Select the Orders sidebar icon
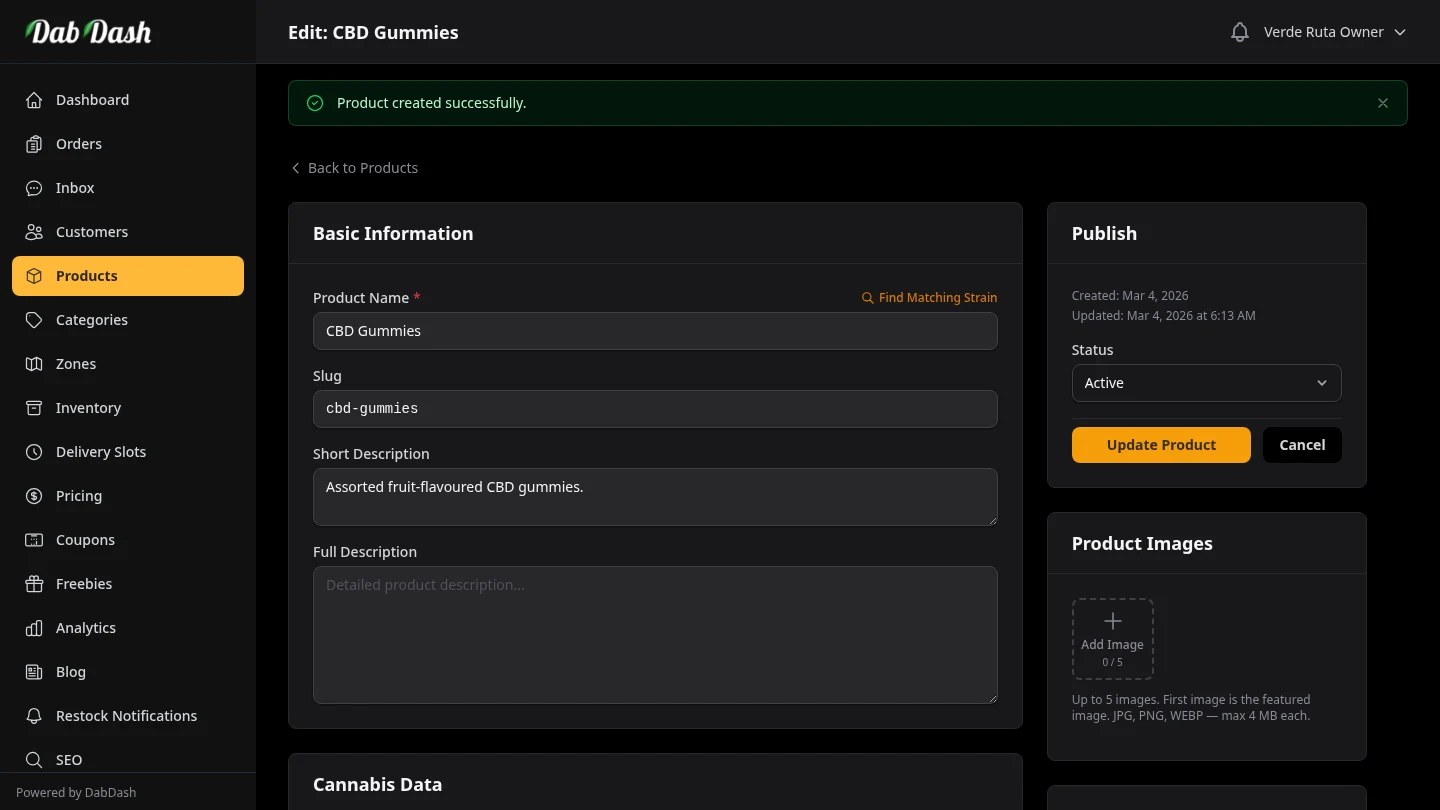The image size is (1440, 810). click(x=33, y=144)
